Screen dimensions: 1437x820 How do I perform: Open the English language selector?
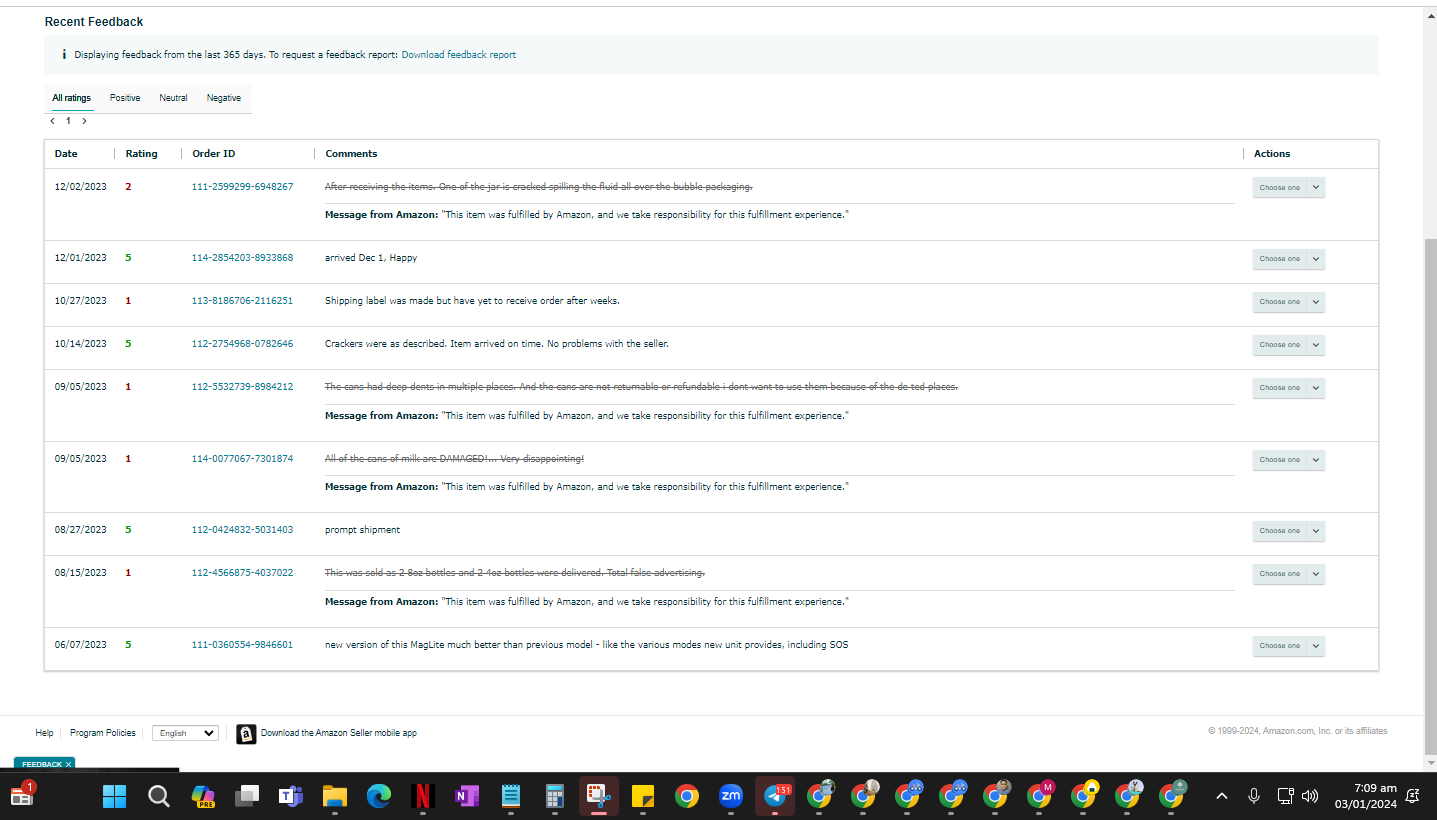(x=185, y=733)
